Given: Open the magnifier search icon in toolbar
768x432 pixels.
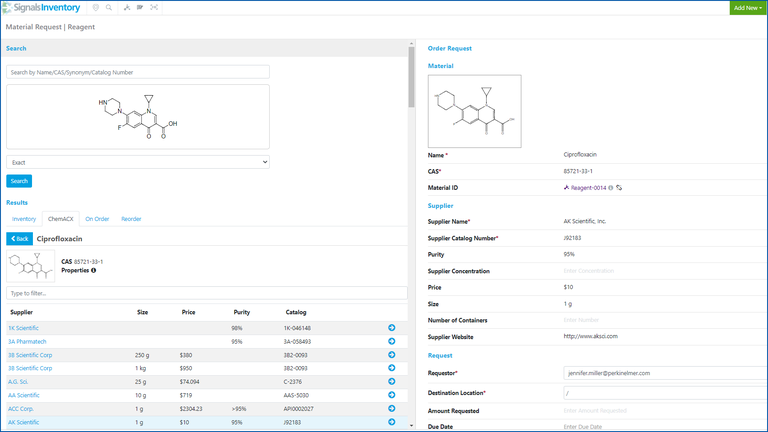Looking at the screenshot, I should coord(109,8).
